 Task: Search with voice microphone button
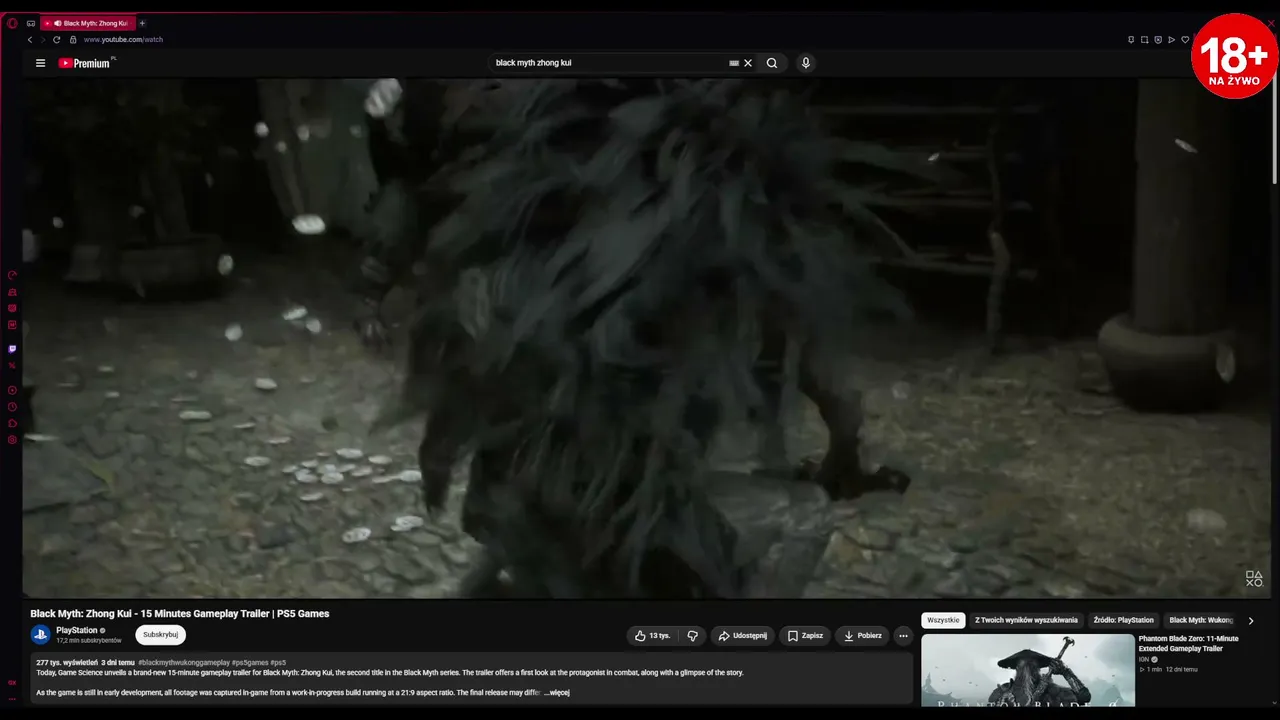coord(806,63)
